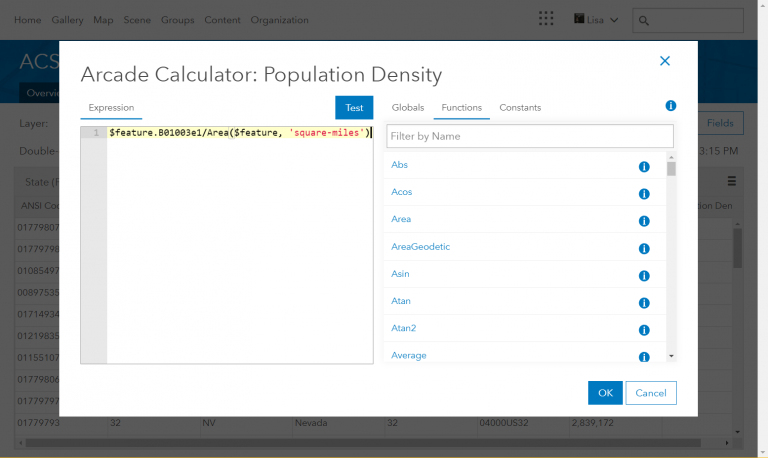
Task: Insert the Acos function
Action: (402, 192)
